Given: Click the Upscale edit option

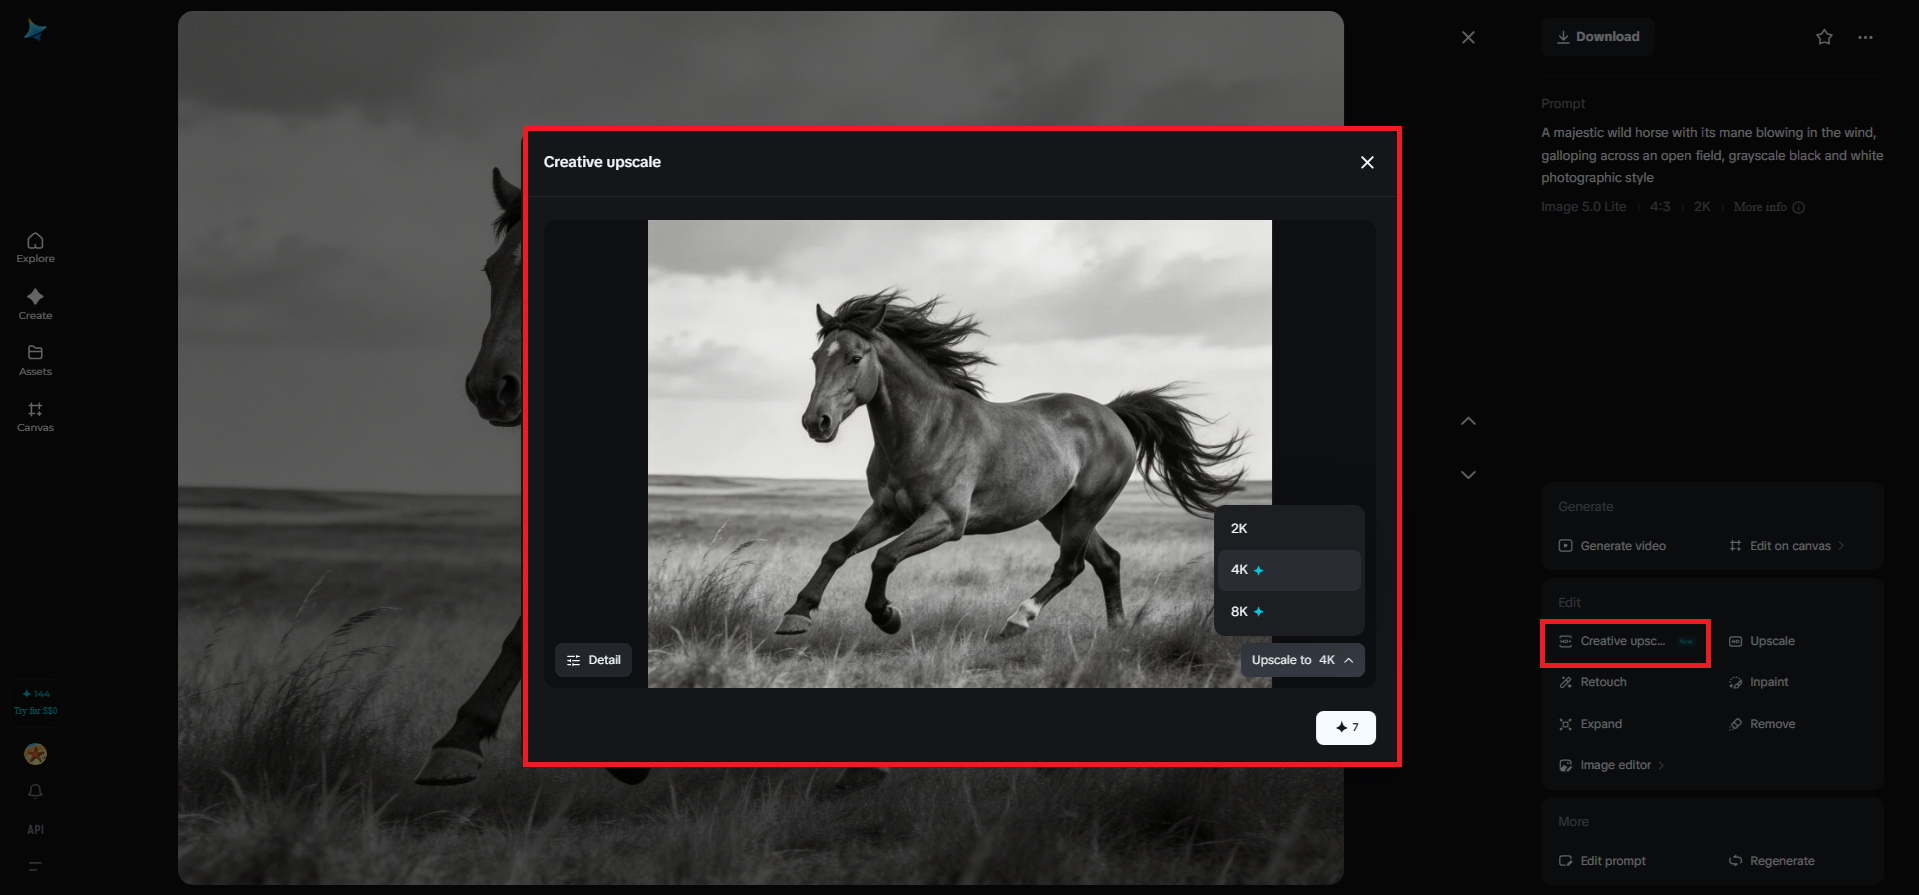Looking at the screenshot, I should [x=1762, y=641].
